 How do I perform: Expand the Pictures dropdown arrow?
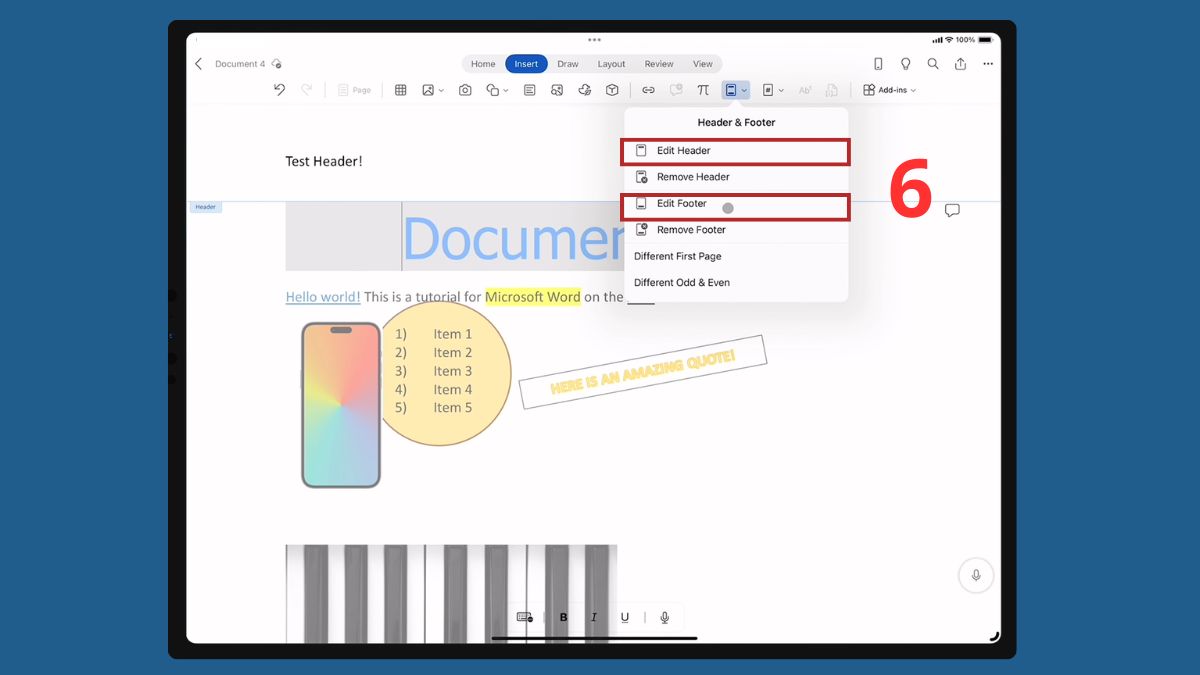pos(441,91)
